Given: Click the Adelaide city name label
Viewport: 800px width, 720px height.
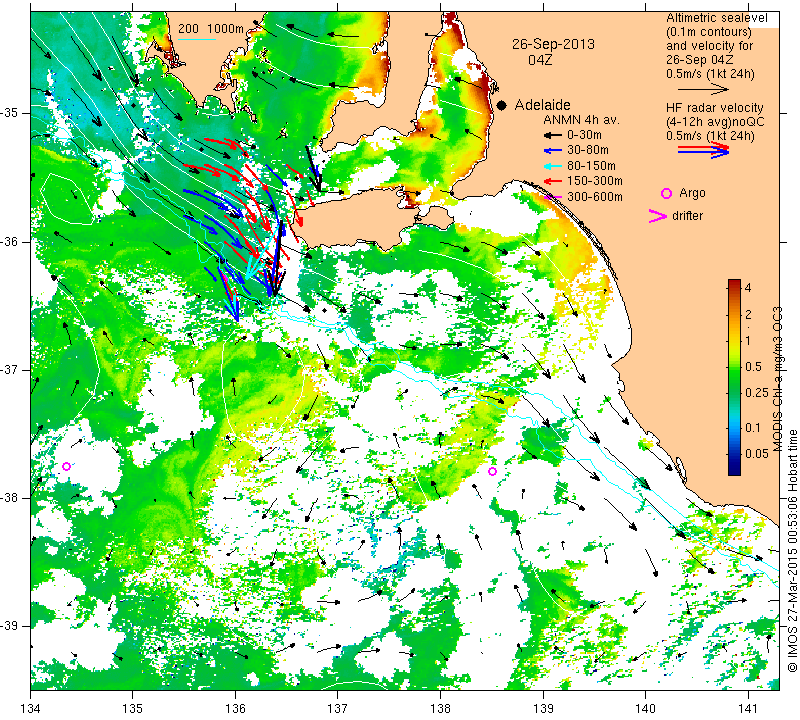Looking at the screenshot, I should pos(542,105).
